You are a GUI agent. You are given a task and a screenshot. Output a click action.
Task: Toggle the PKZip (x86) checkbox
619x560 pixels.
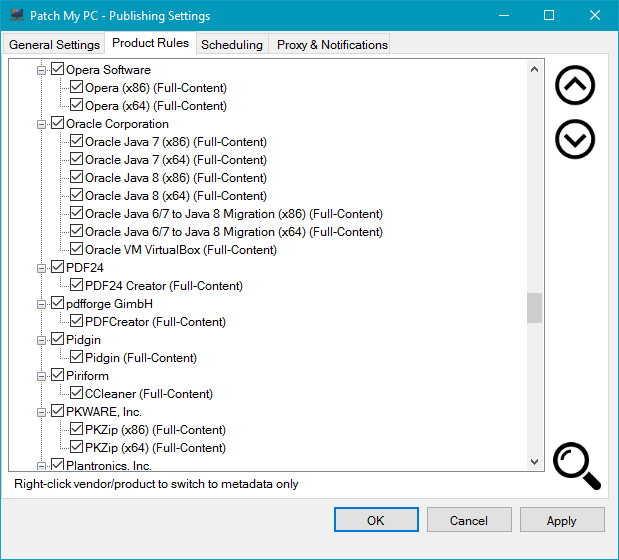point(76,429)
